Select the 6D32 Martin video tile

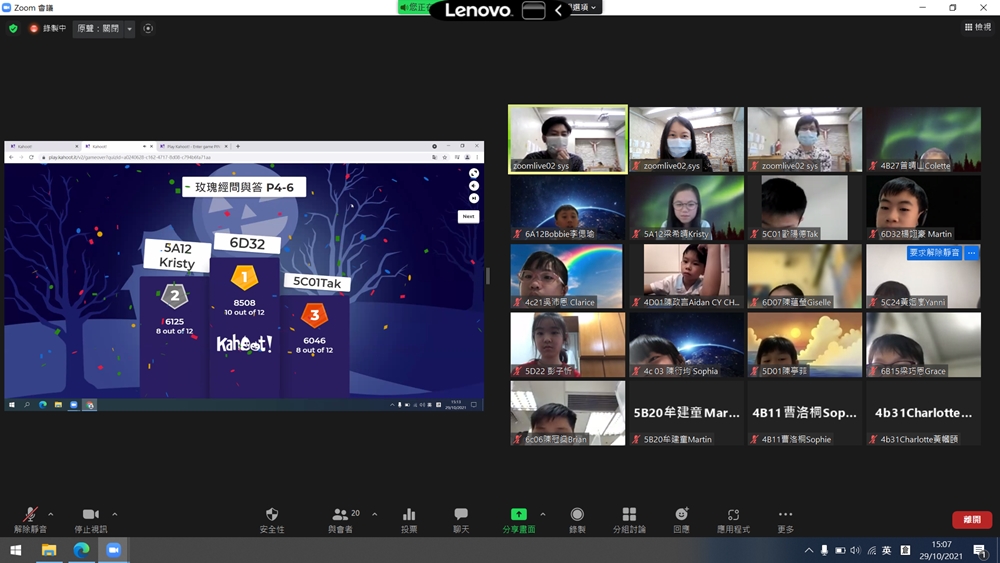point(923,208)
